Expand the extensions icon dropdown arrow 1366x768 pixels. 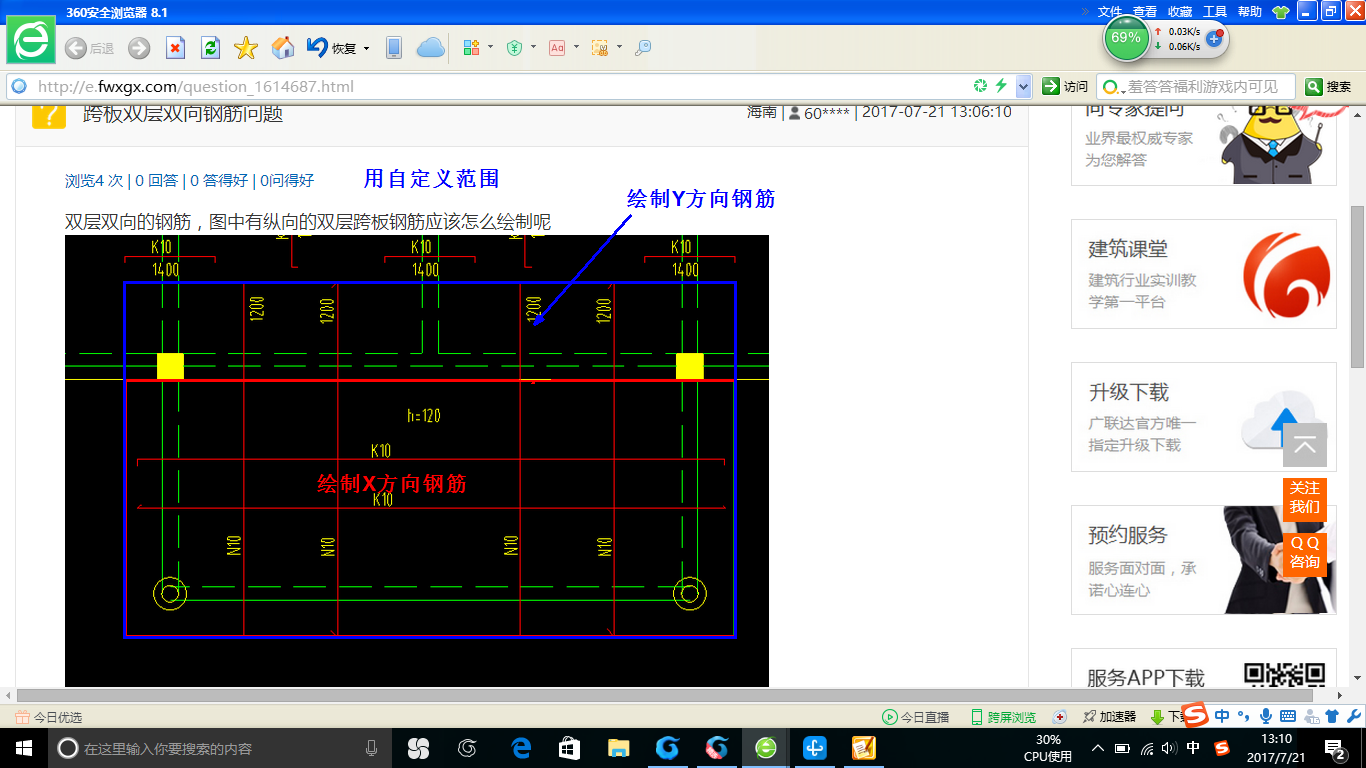coord(491,47)
